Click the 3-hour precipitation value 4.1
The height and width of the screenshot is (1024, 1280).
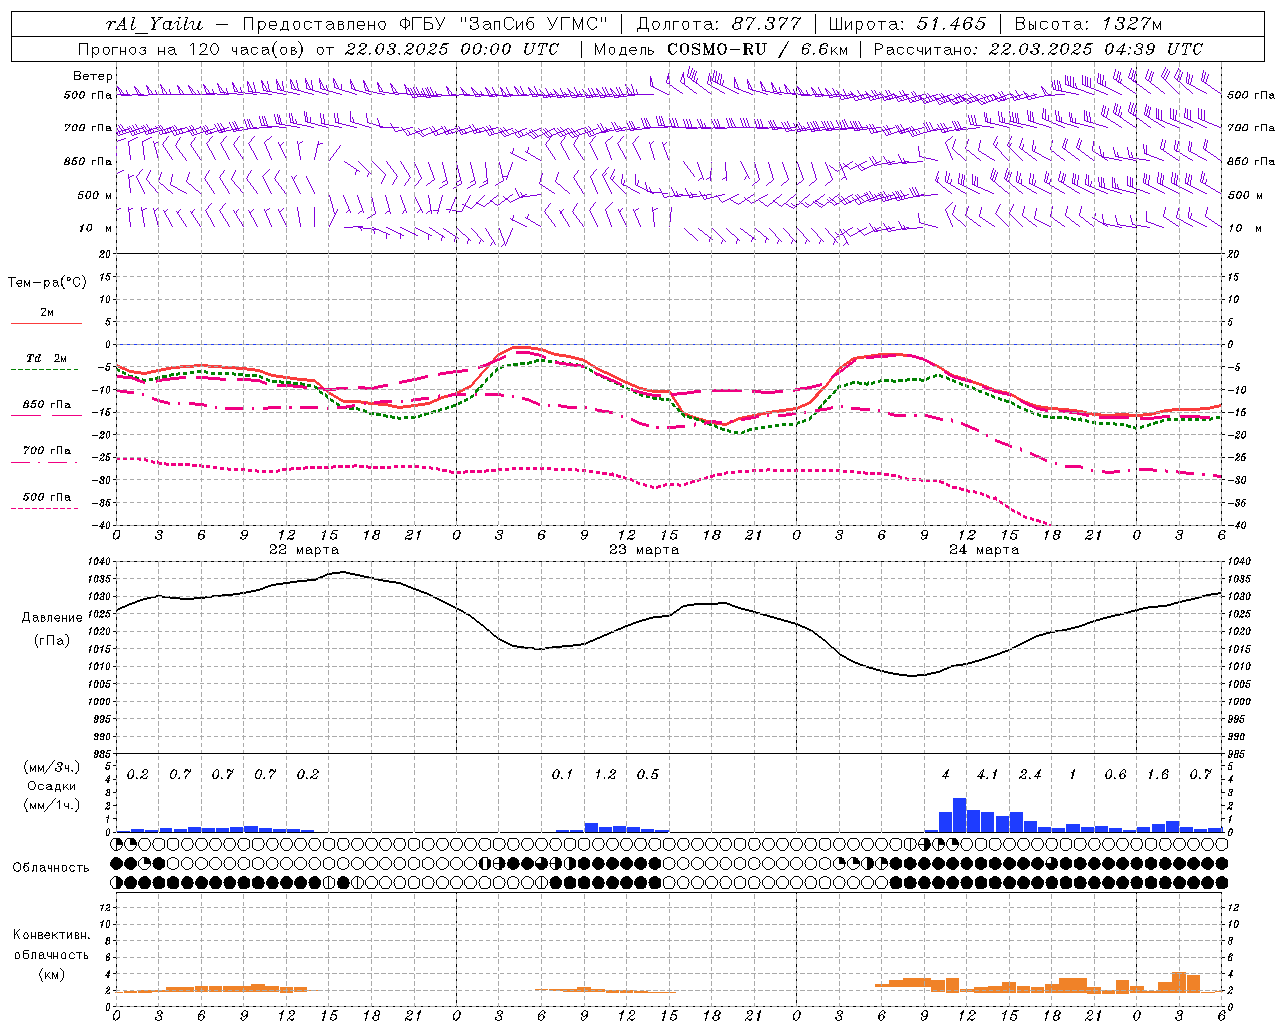pyautogui.click(x=987, y=774)
